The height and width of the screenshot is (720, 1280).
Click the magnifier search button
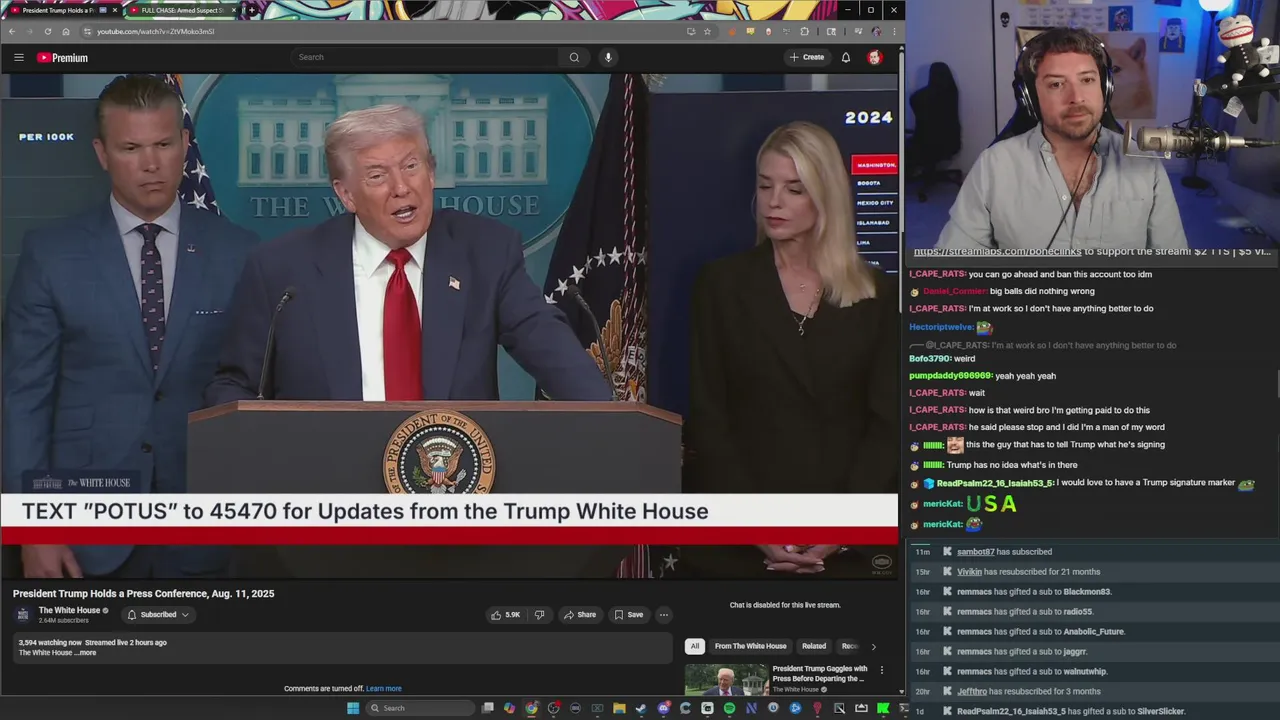tap(574, 57)
